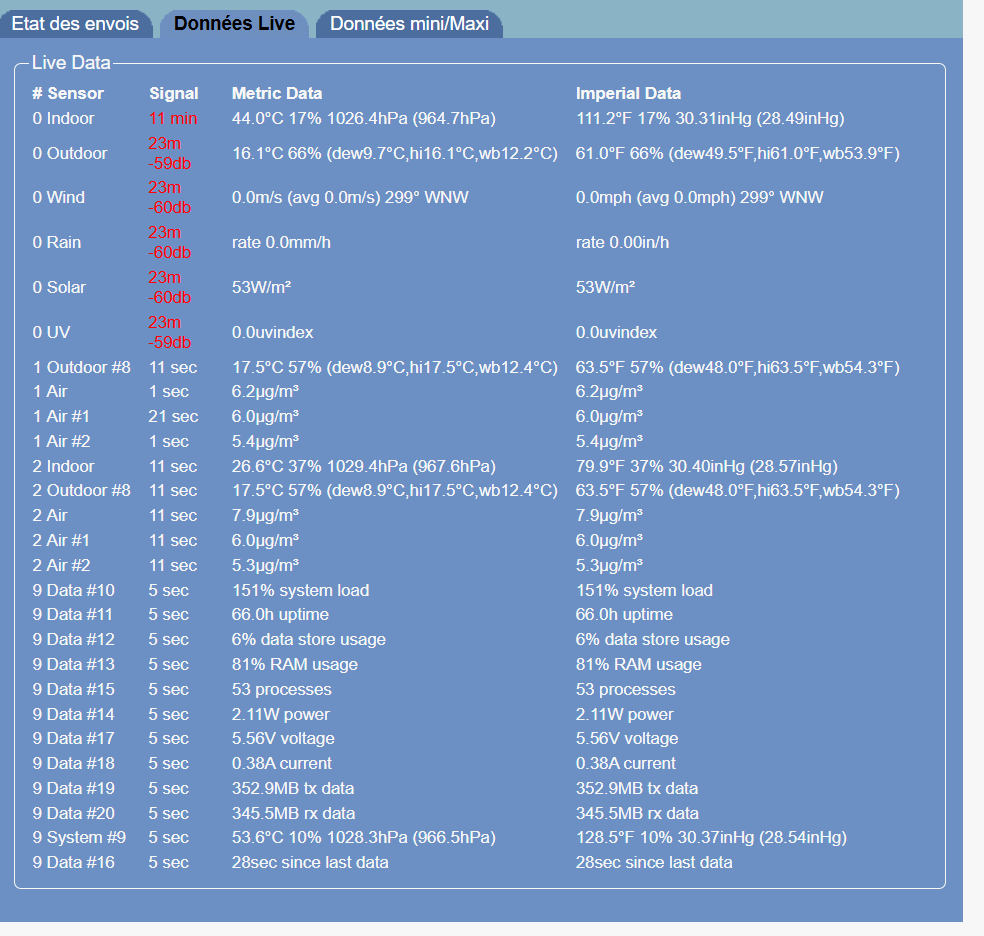
Task: Select the "21 sec" signal value
Action: click(x=173, y=417)
